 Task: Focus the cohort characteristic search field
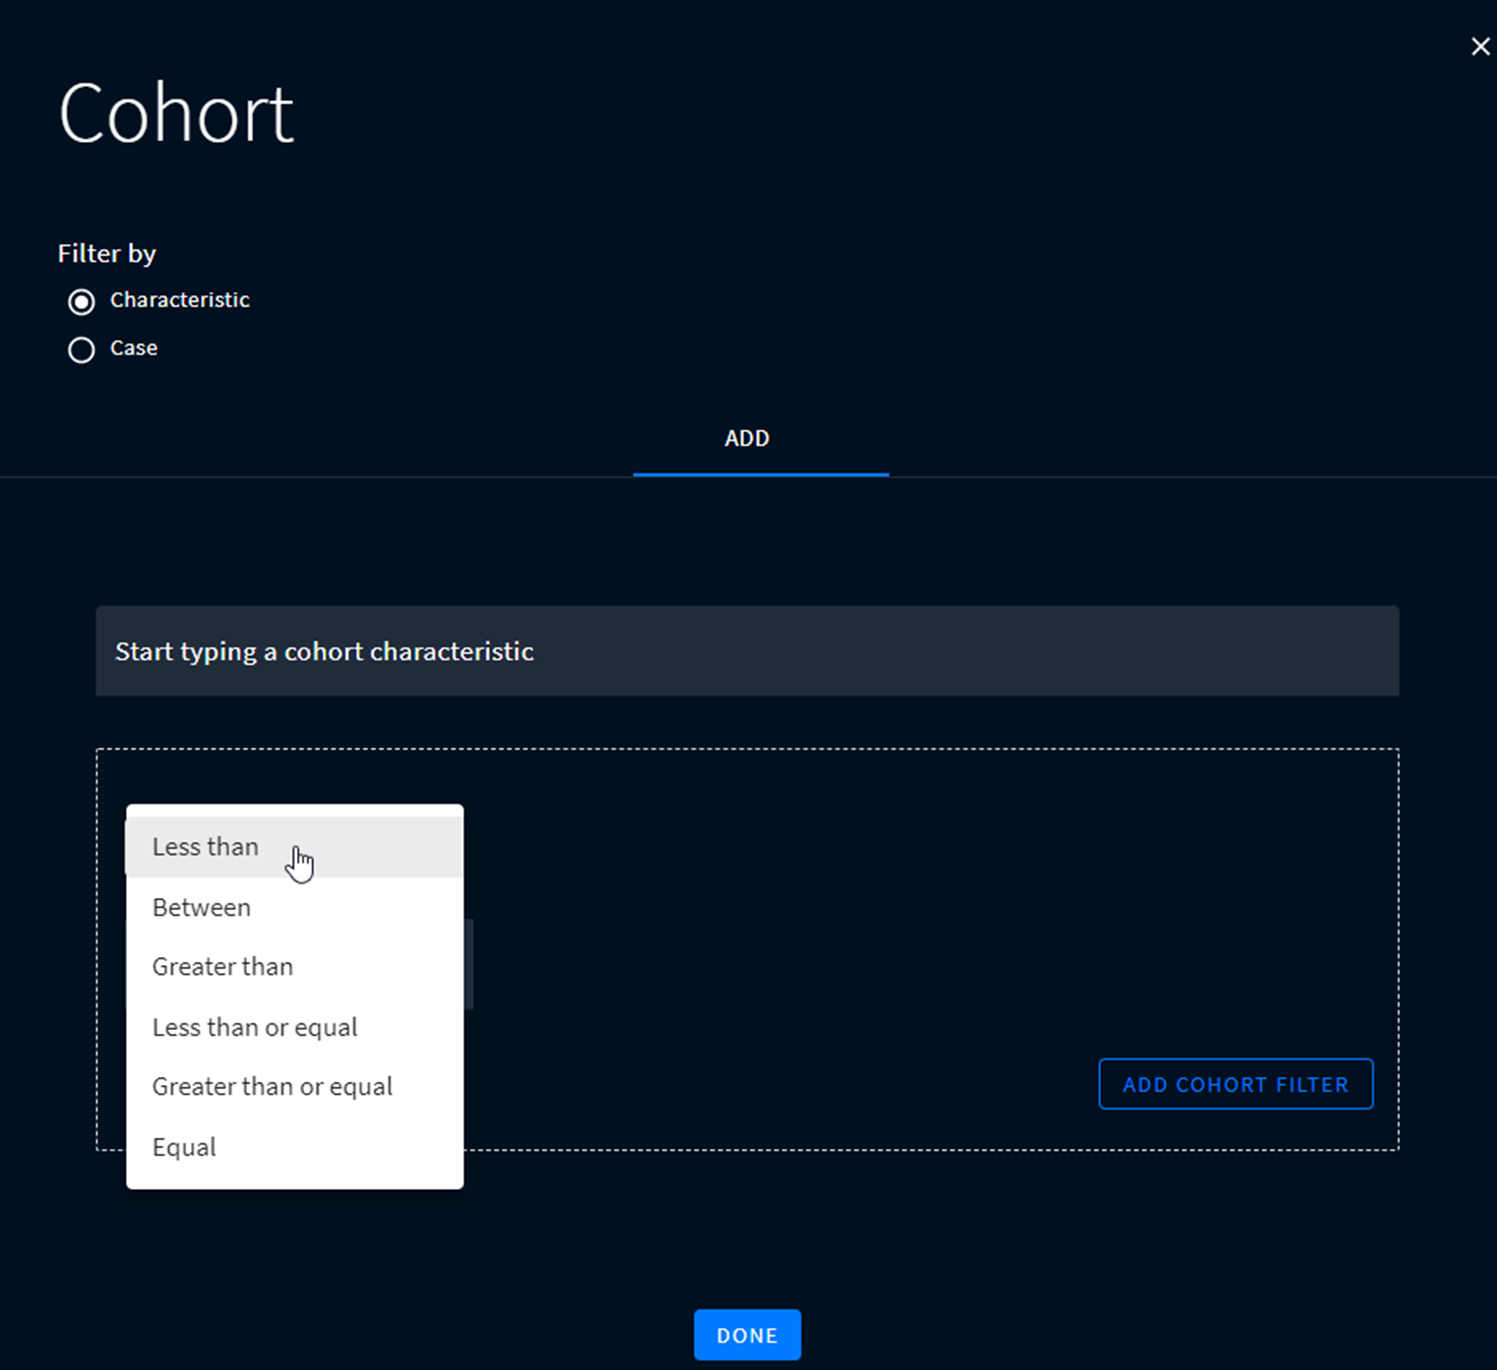747,651
